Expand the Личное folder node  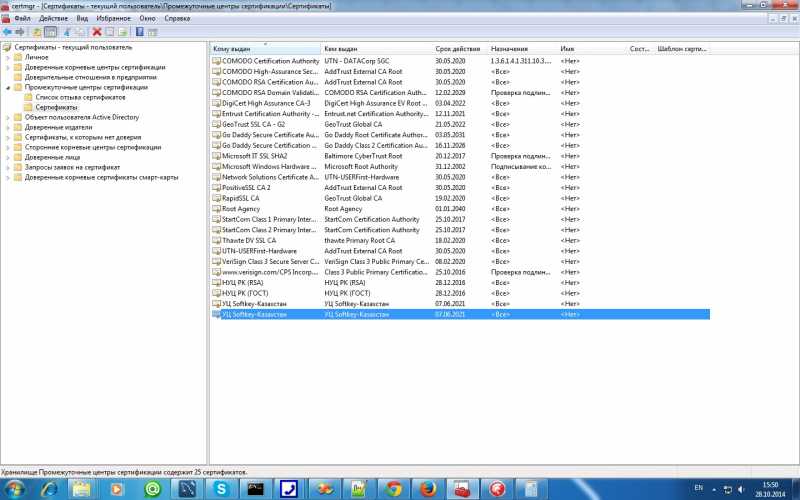tap(7, 58)
